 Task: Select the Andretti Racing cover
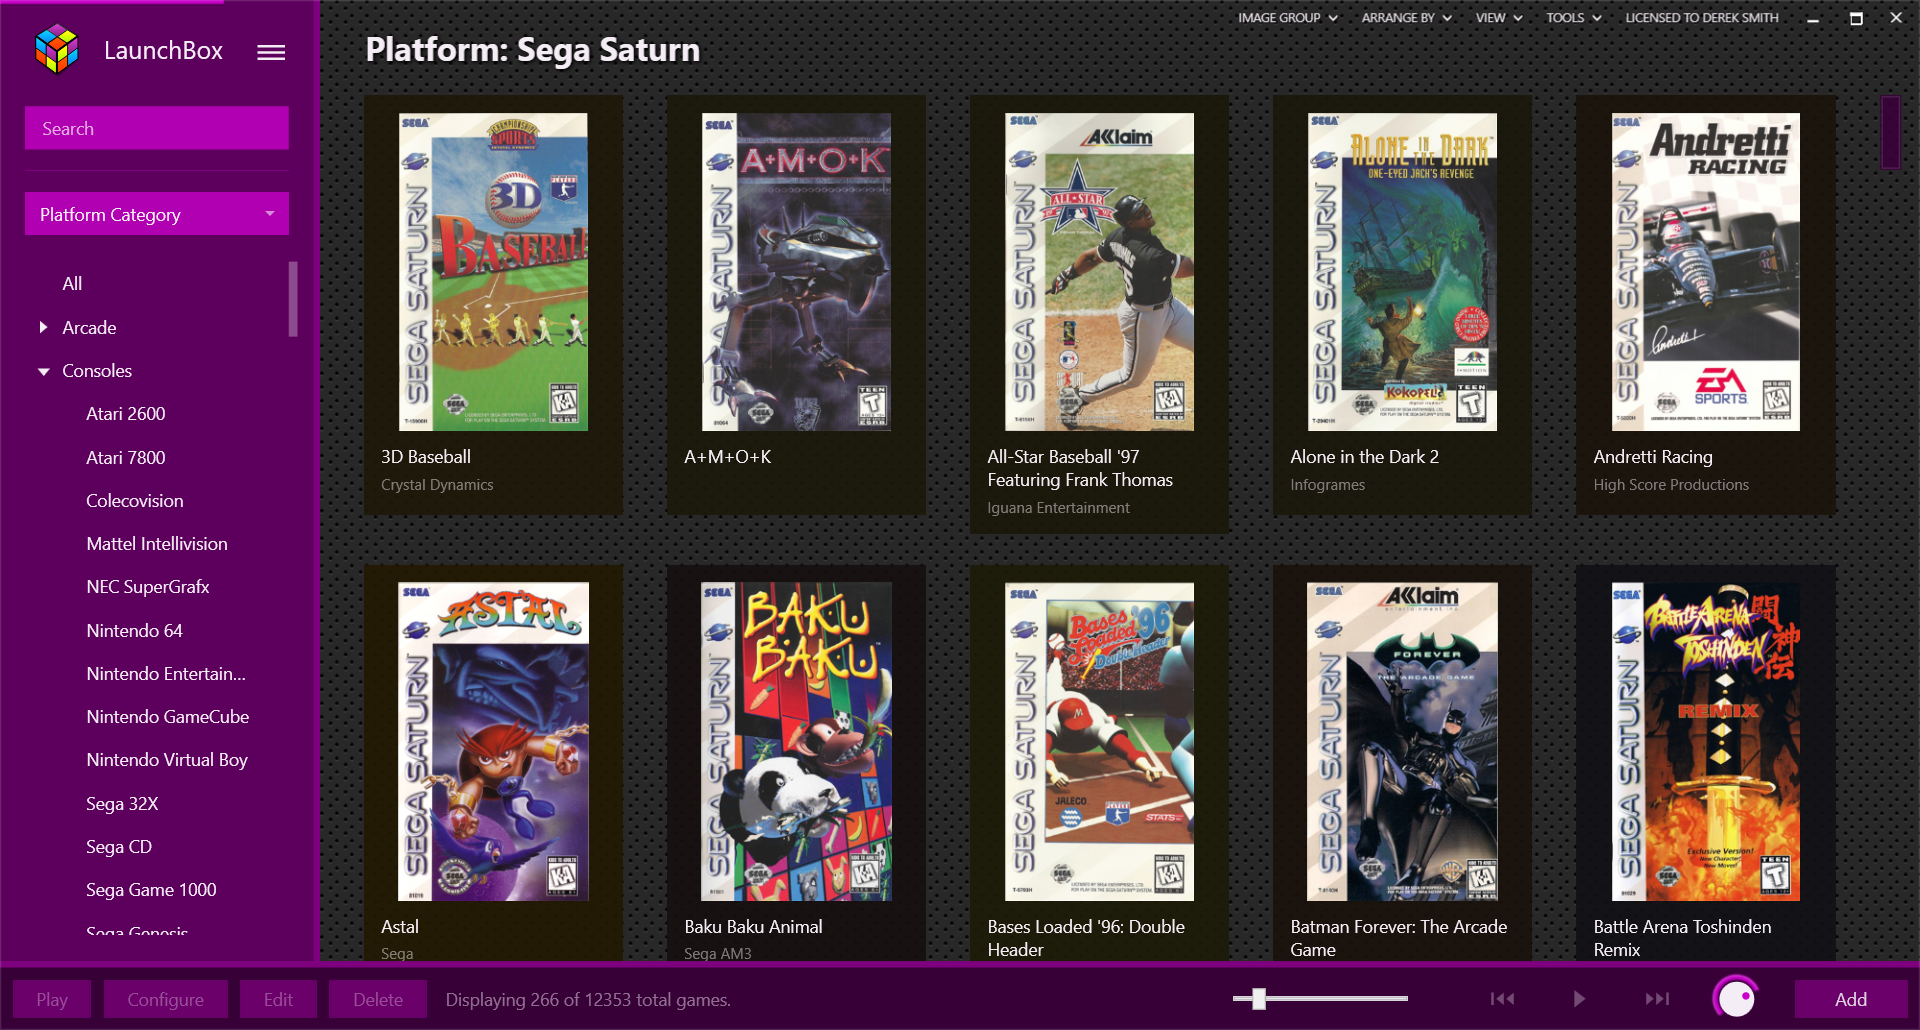1706,272
